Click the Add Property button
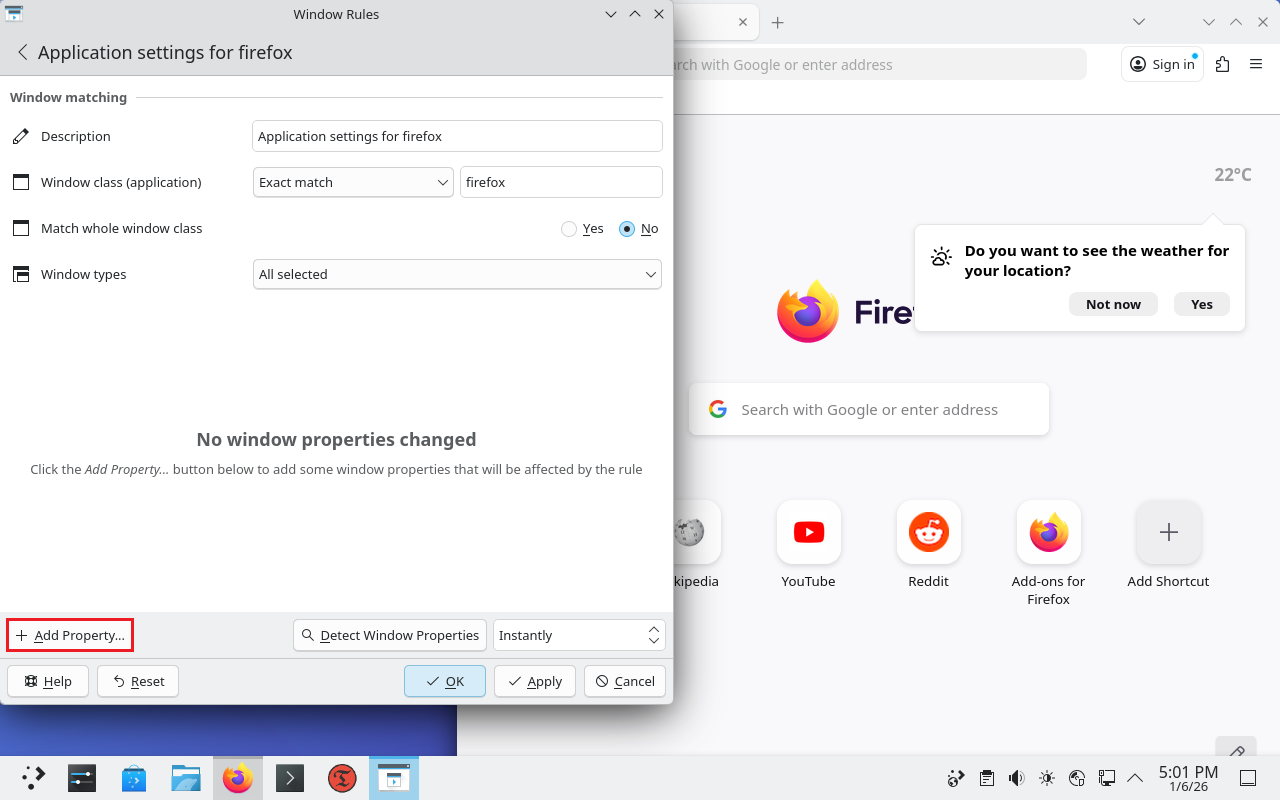 [70, 636]
